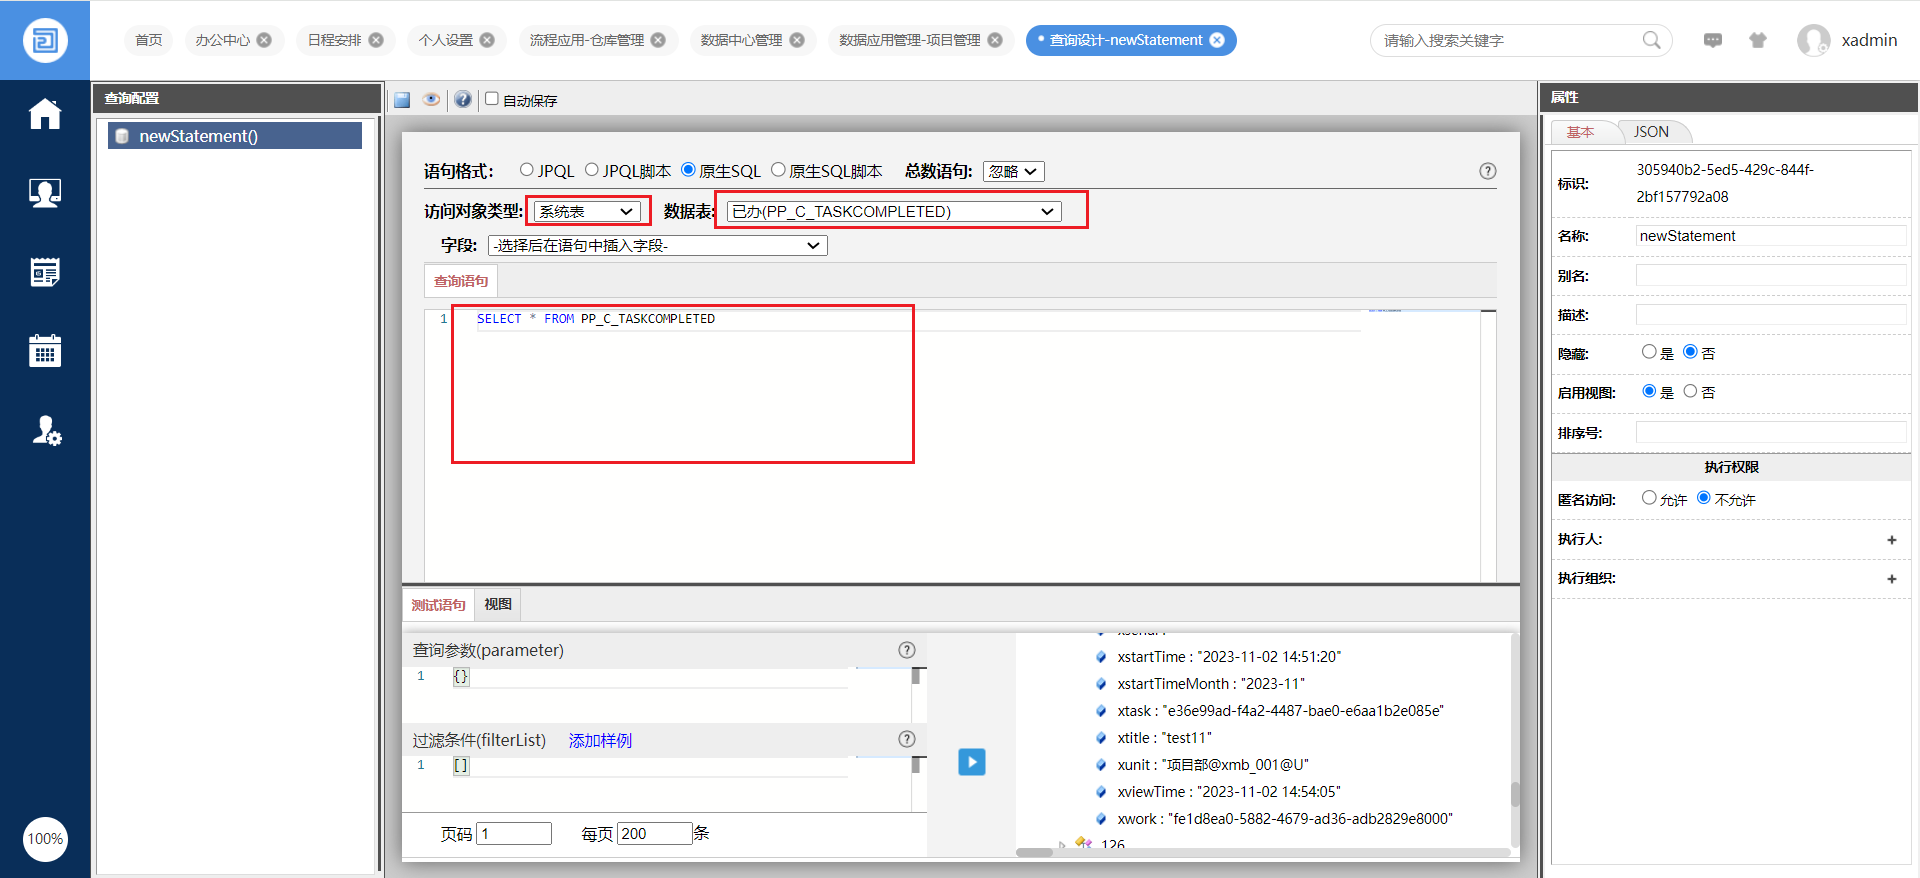
Task: Click the search magnifier icon
Action: coord(1651,40)
